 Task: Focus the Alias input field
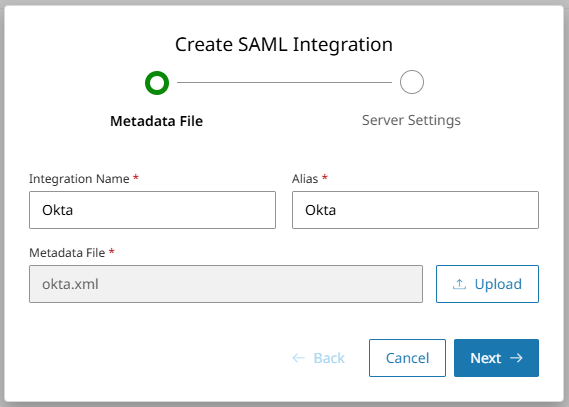pyautogui.click(x=415, y=210)
